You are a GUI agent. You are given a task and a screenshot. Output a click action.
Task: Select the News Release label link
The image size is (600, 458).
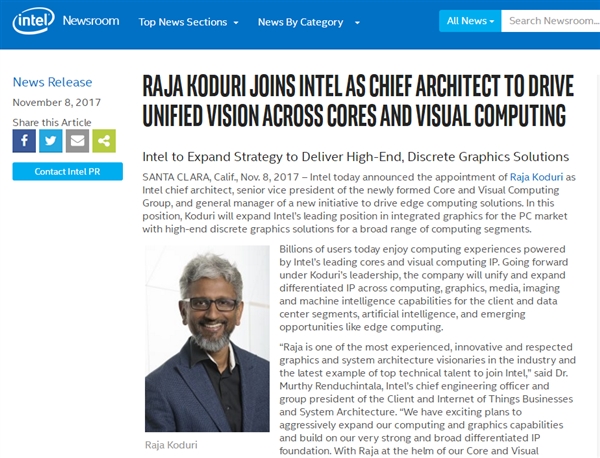pyautogui.click(x=52, y=82)
